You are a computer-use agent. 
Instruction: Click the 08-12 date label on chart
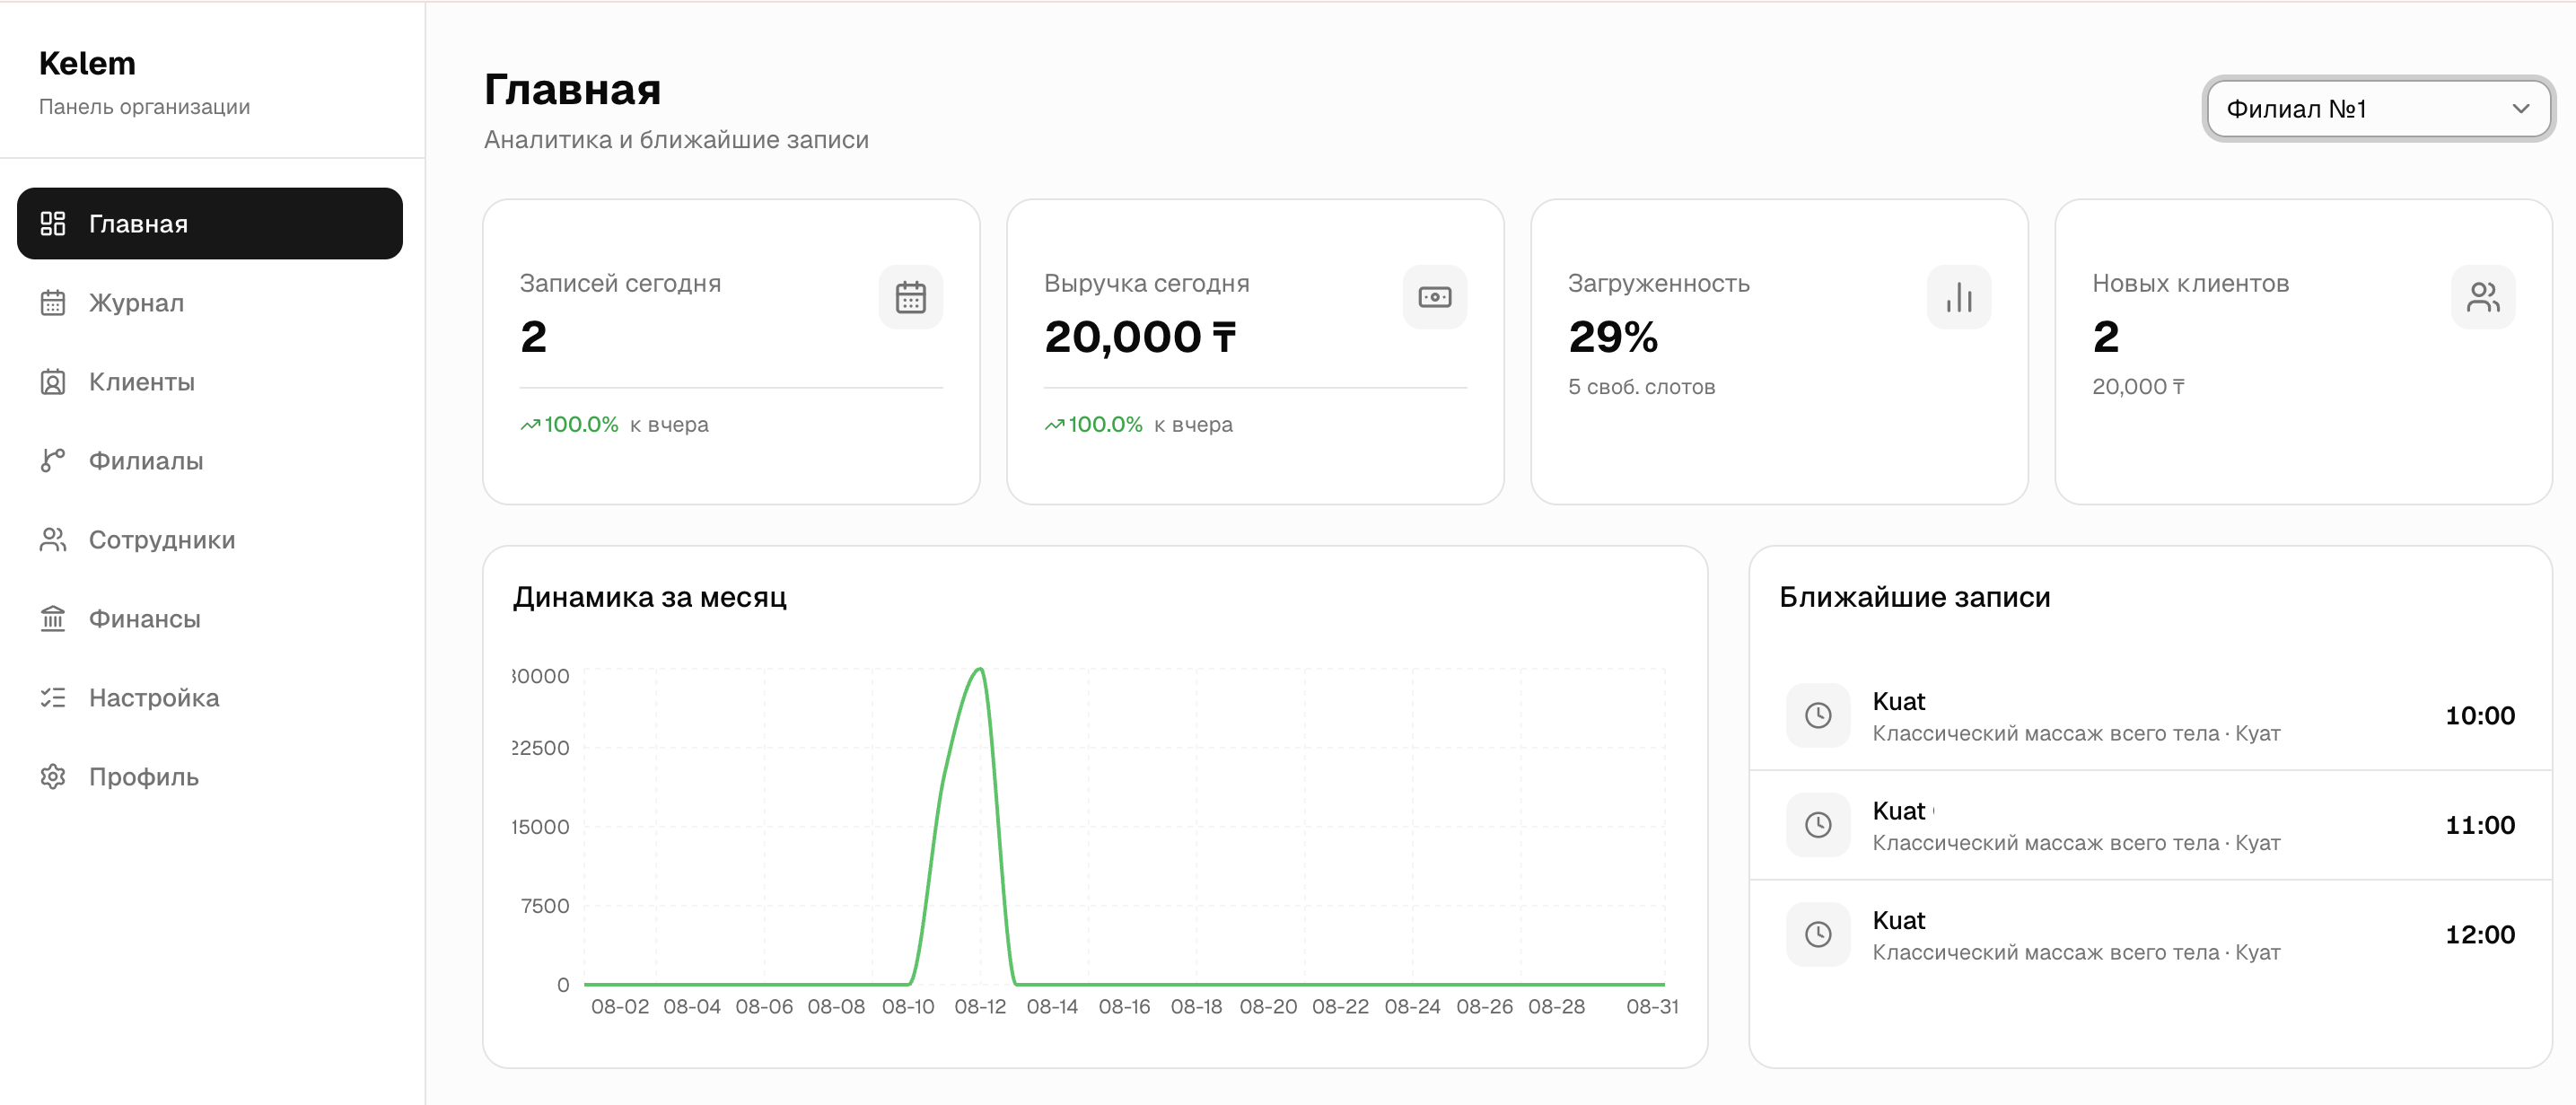coord(980,1006)
